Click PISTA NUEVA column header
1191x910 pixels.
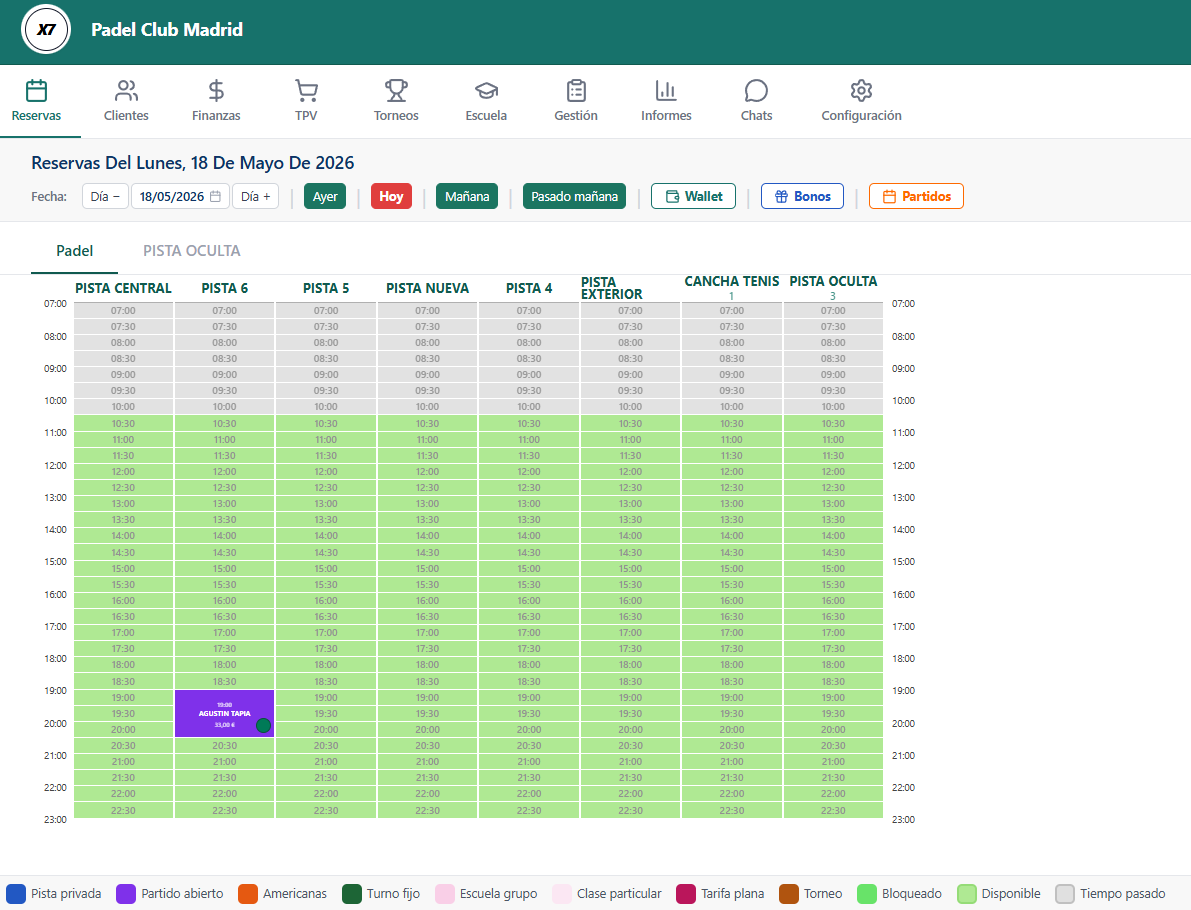428,288
